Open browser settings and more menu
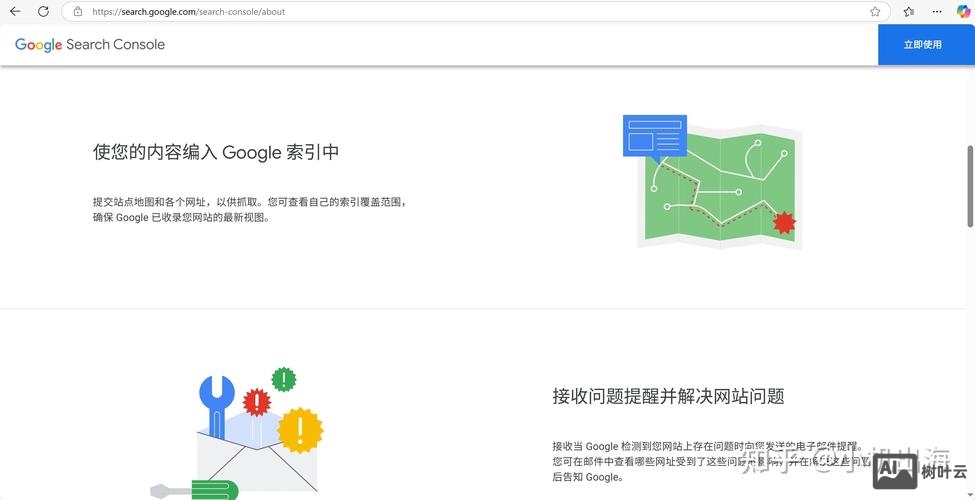This screenshot has height=500, width=975. [936, 11]
